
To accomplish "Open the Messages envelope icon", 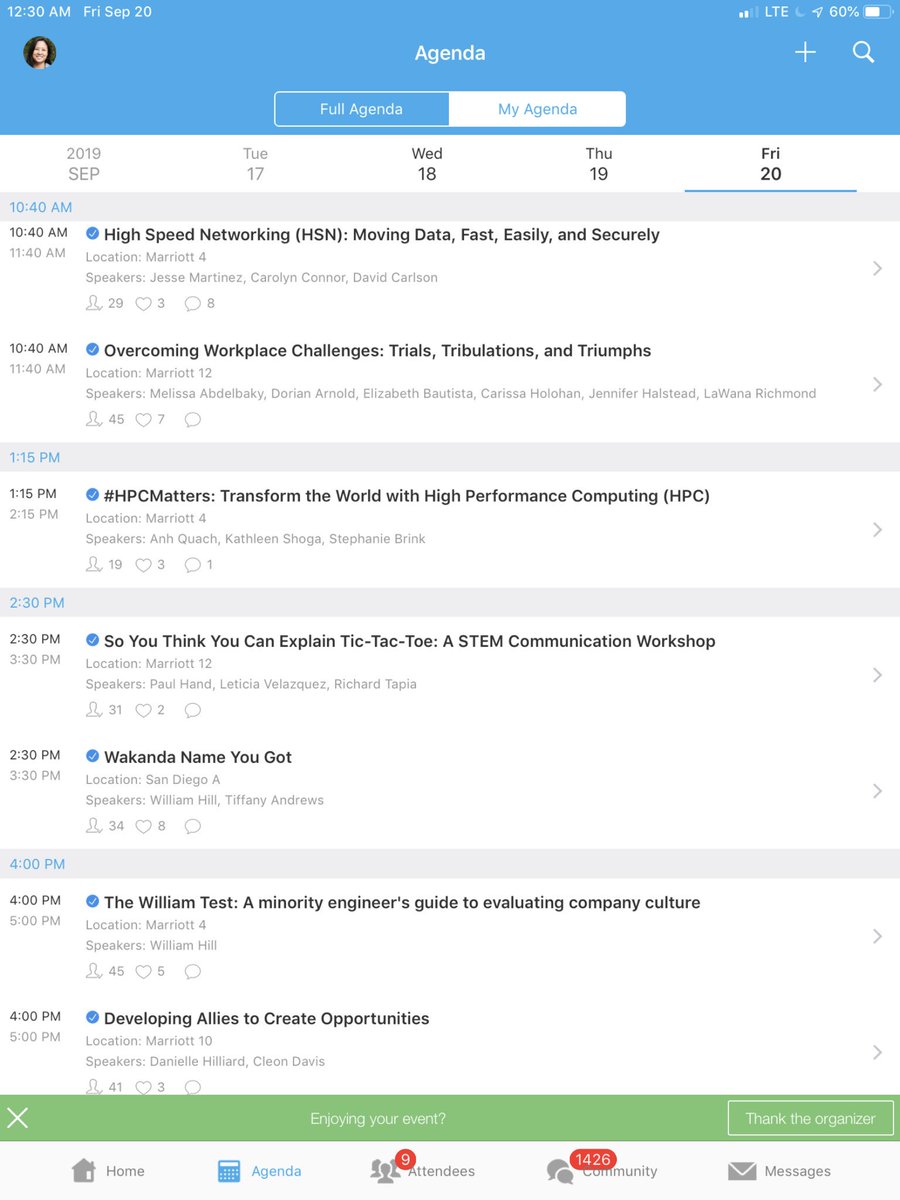I will pyautogui.click(x=742, y=1170).
